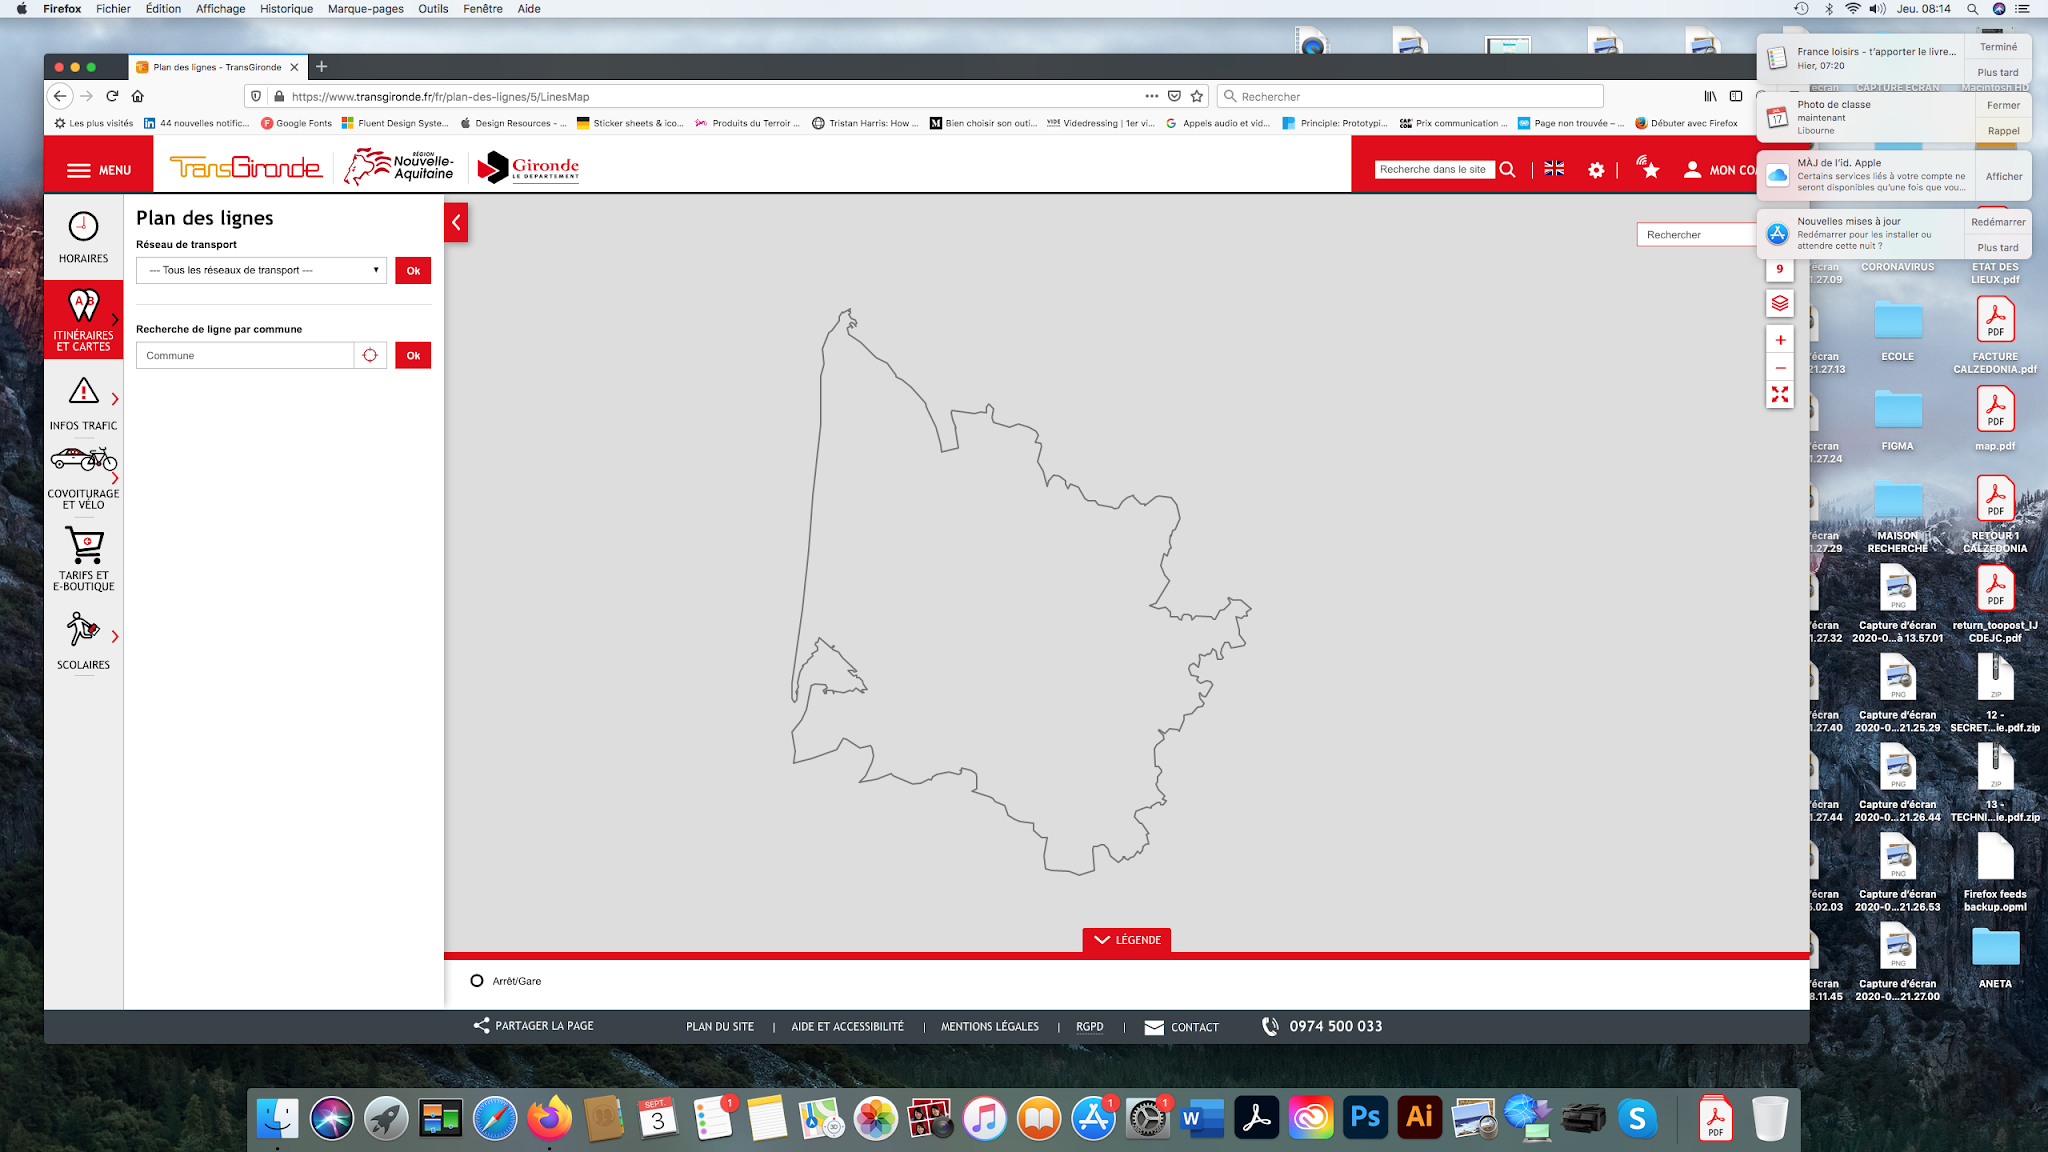Click Redémarrer on the updates notification
The height and width of the screenshot is (1152, 2048).
[1998, 222]
